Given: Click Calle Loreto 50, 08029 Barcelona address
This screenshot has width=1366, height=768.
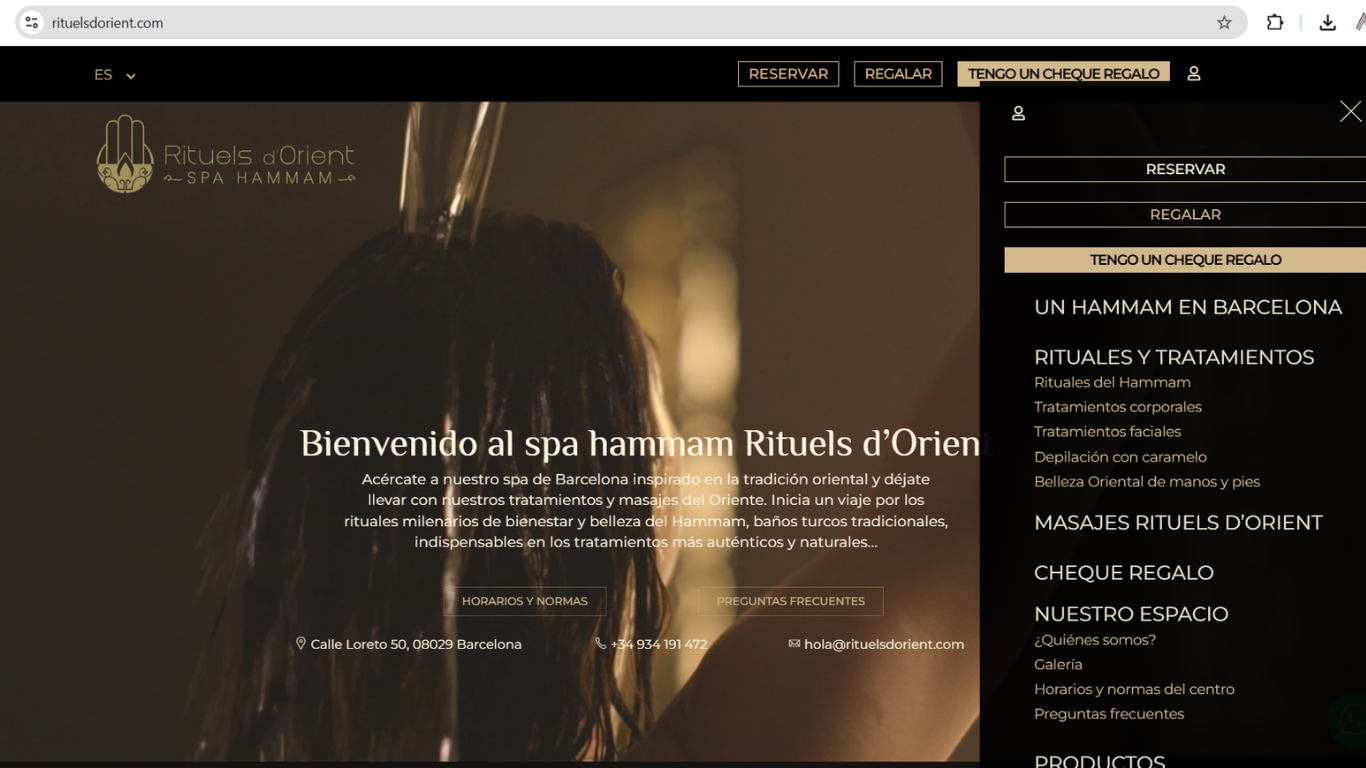Looking at the screenshot, I should tap(416, 644).
